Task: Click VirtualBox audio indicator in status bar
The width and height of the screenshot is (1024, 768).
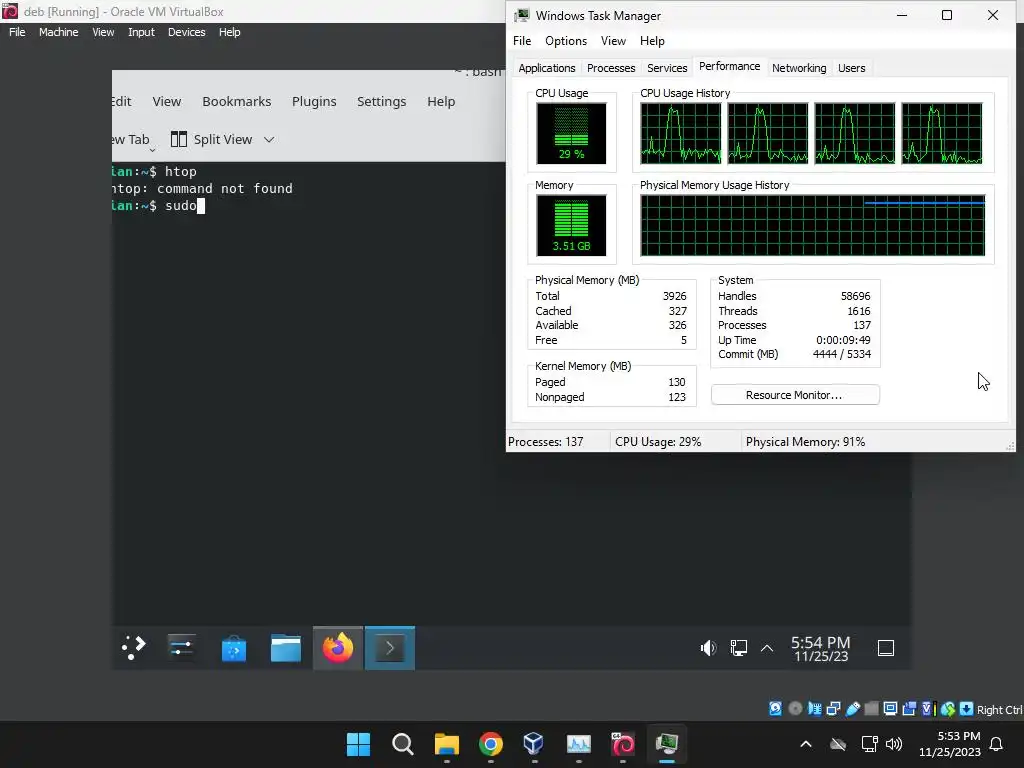Action: (x=814, y=709)
